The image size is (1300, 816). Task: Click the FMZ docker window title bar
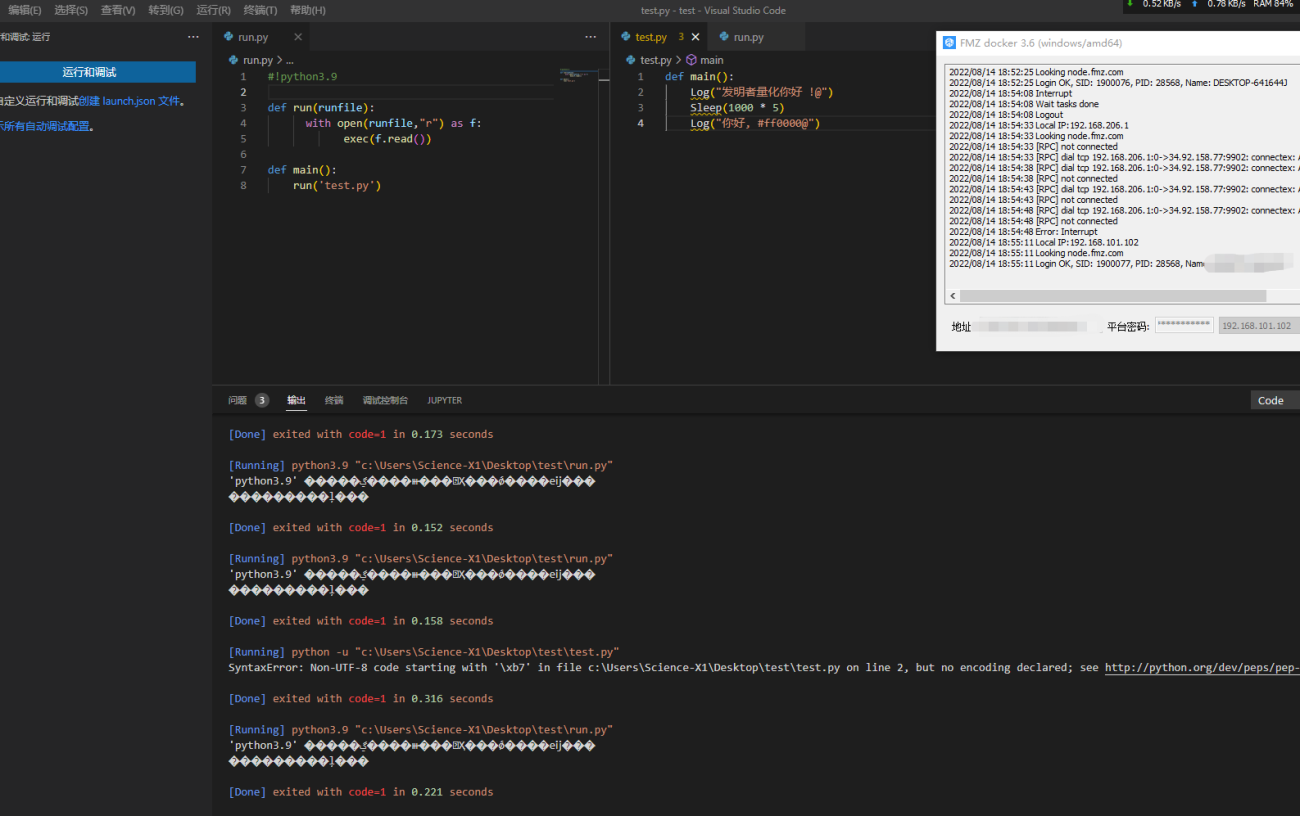pyautogui.click(x=1118, y=43)
